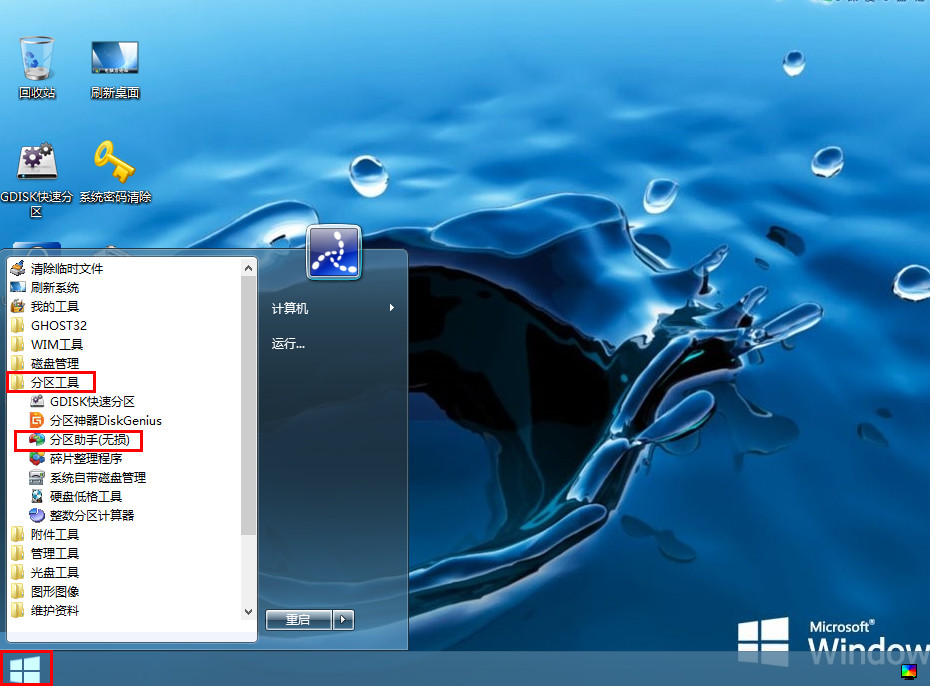Expand the 计算机 submenu arrow

point(391,308)
